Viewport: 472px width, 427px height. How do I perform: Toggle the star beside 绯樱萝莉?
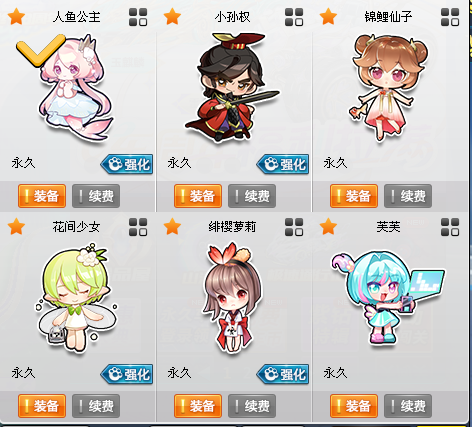click(x=172, y=226)
